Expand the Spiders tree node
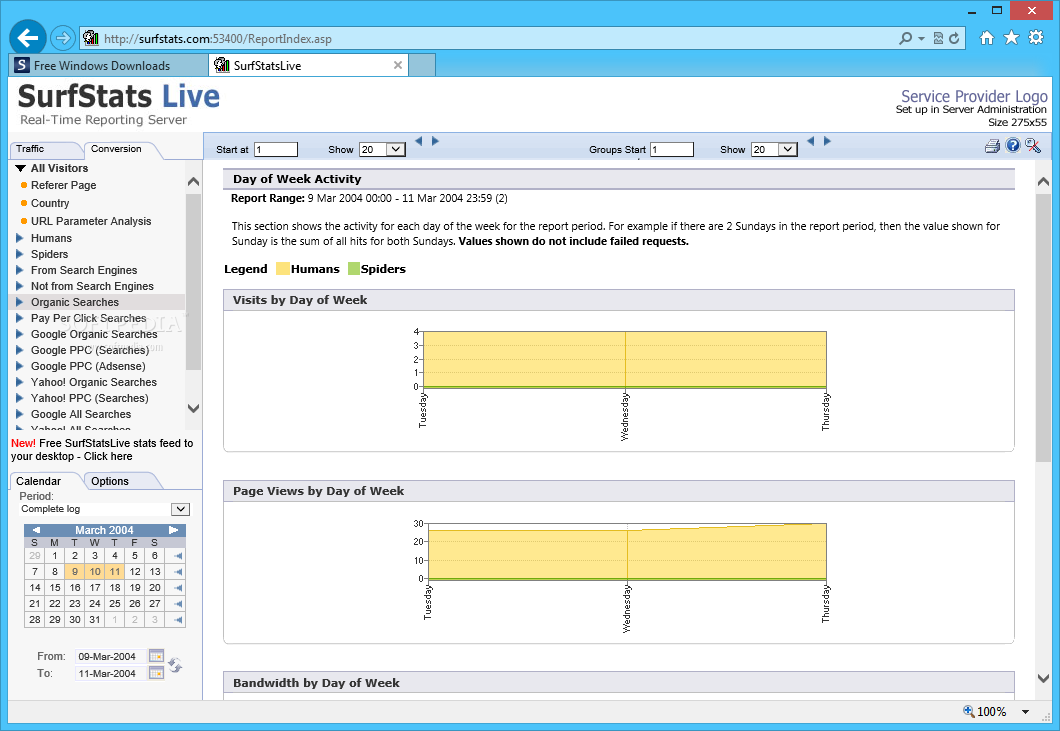 (x=20, y=254)
